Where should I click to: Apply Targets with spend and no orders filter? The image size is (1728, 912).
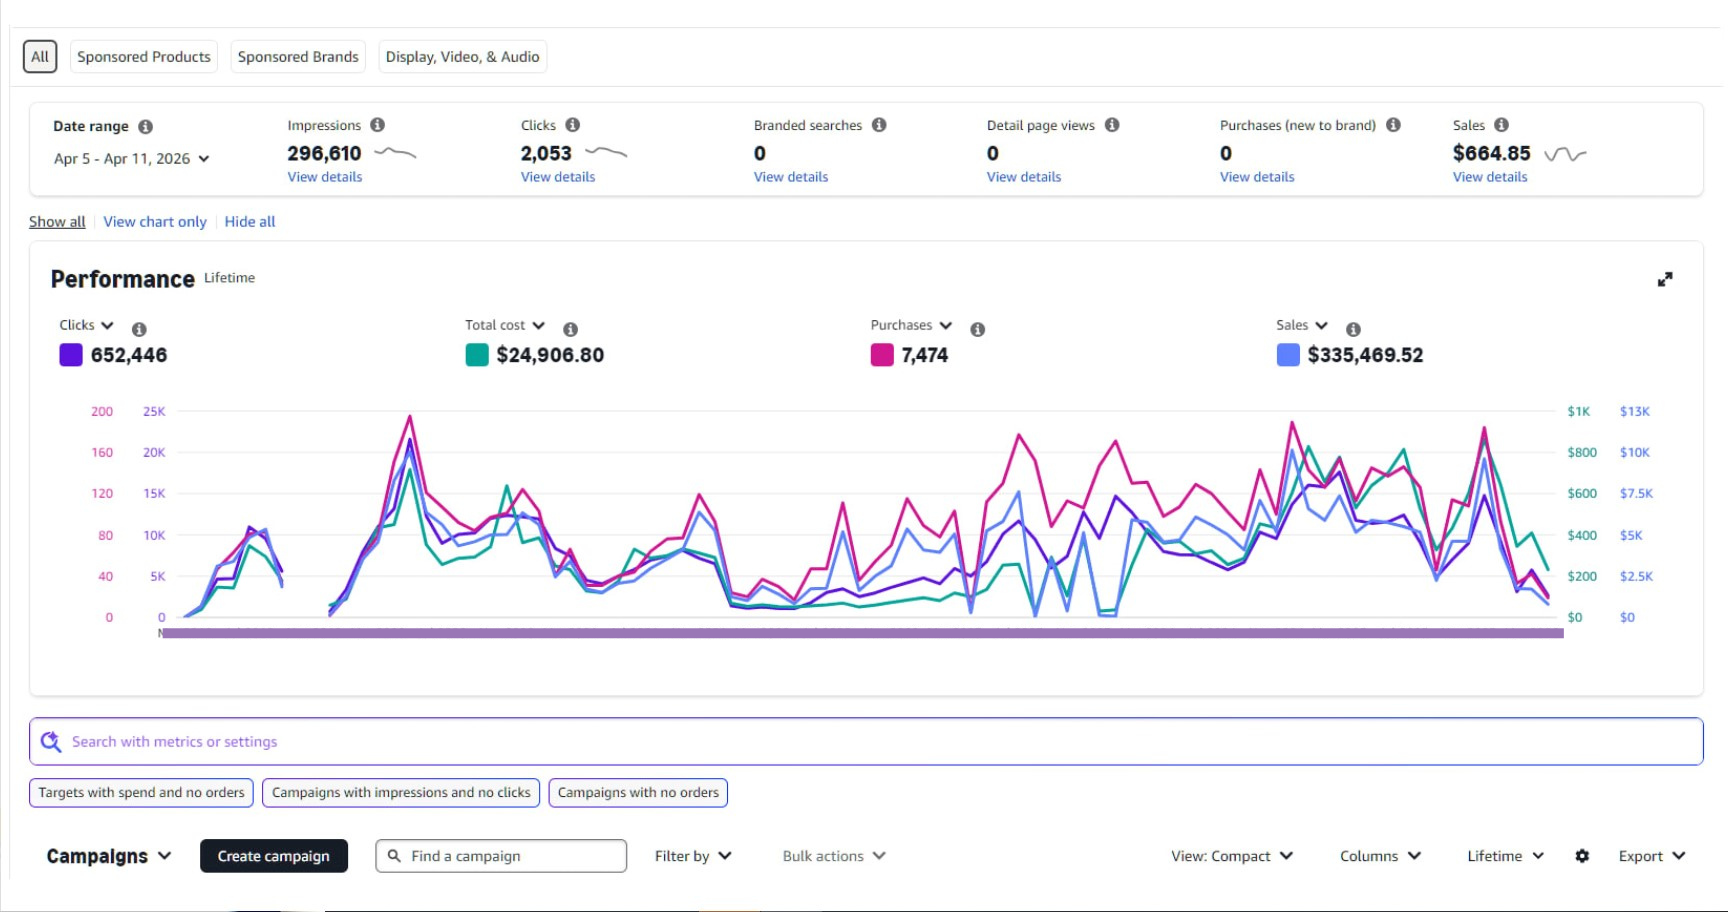[x=141, y=793]
